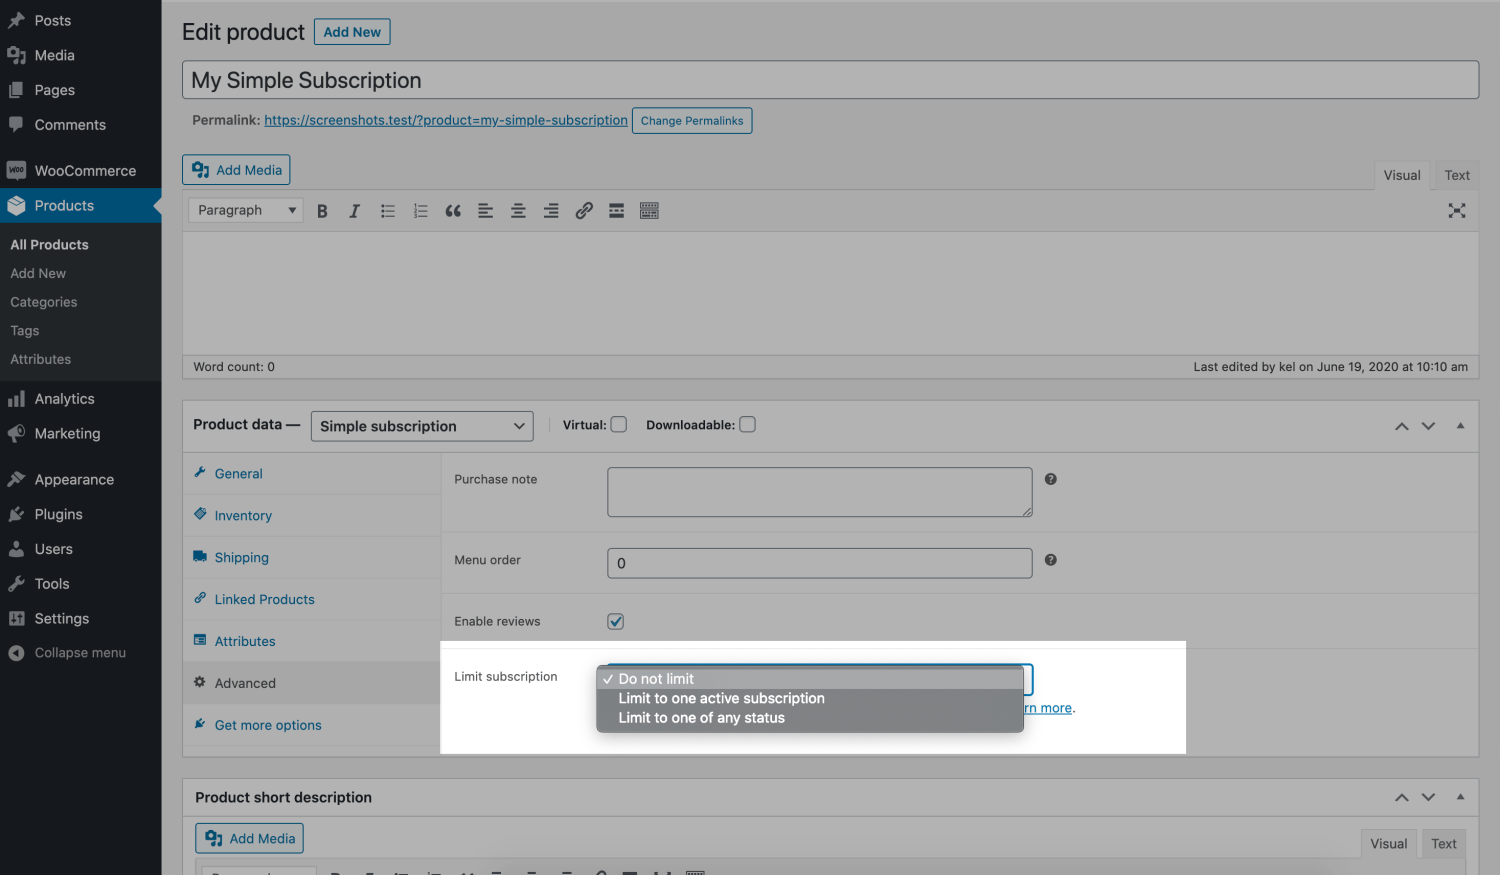Image resolution: width=1500 pixels, height=875 pixels.
Task: Open the Paragraph format dropdown
Action: 244,210
